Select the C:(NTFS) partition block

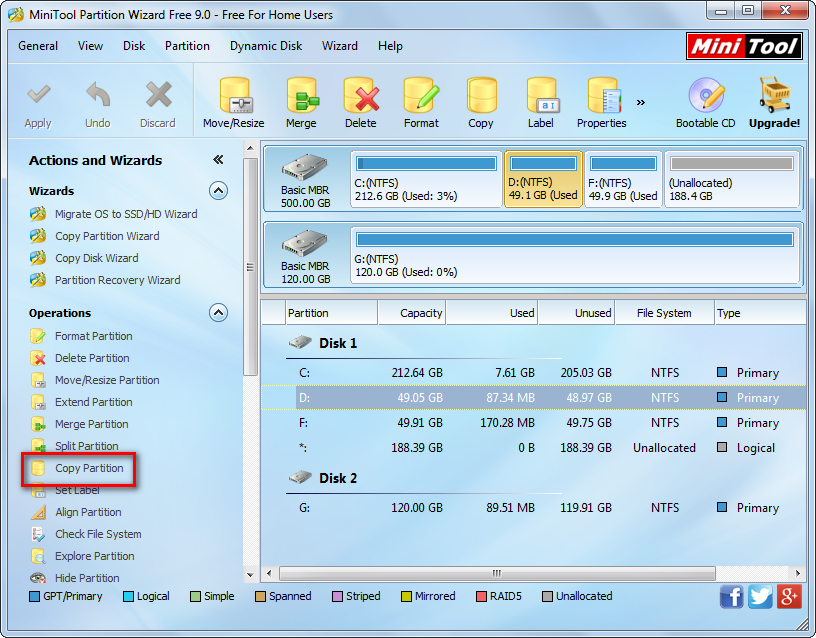pyautogui.click(x=426, y=180)
